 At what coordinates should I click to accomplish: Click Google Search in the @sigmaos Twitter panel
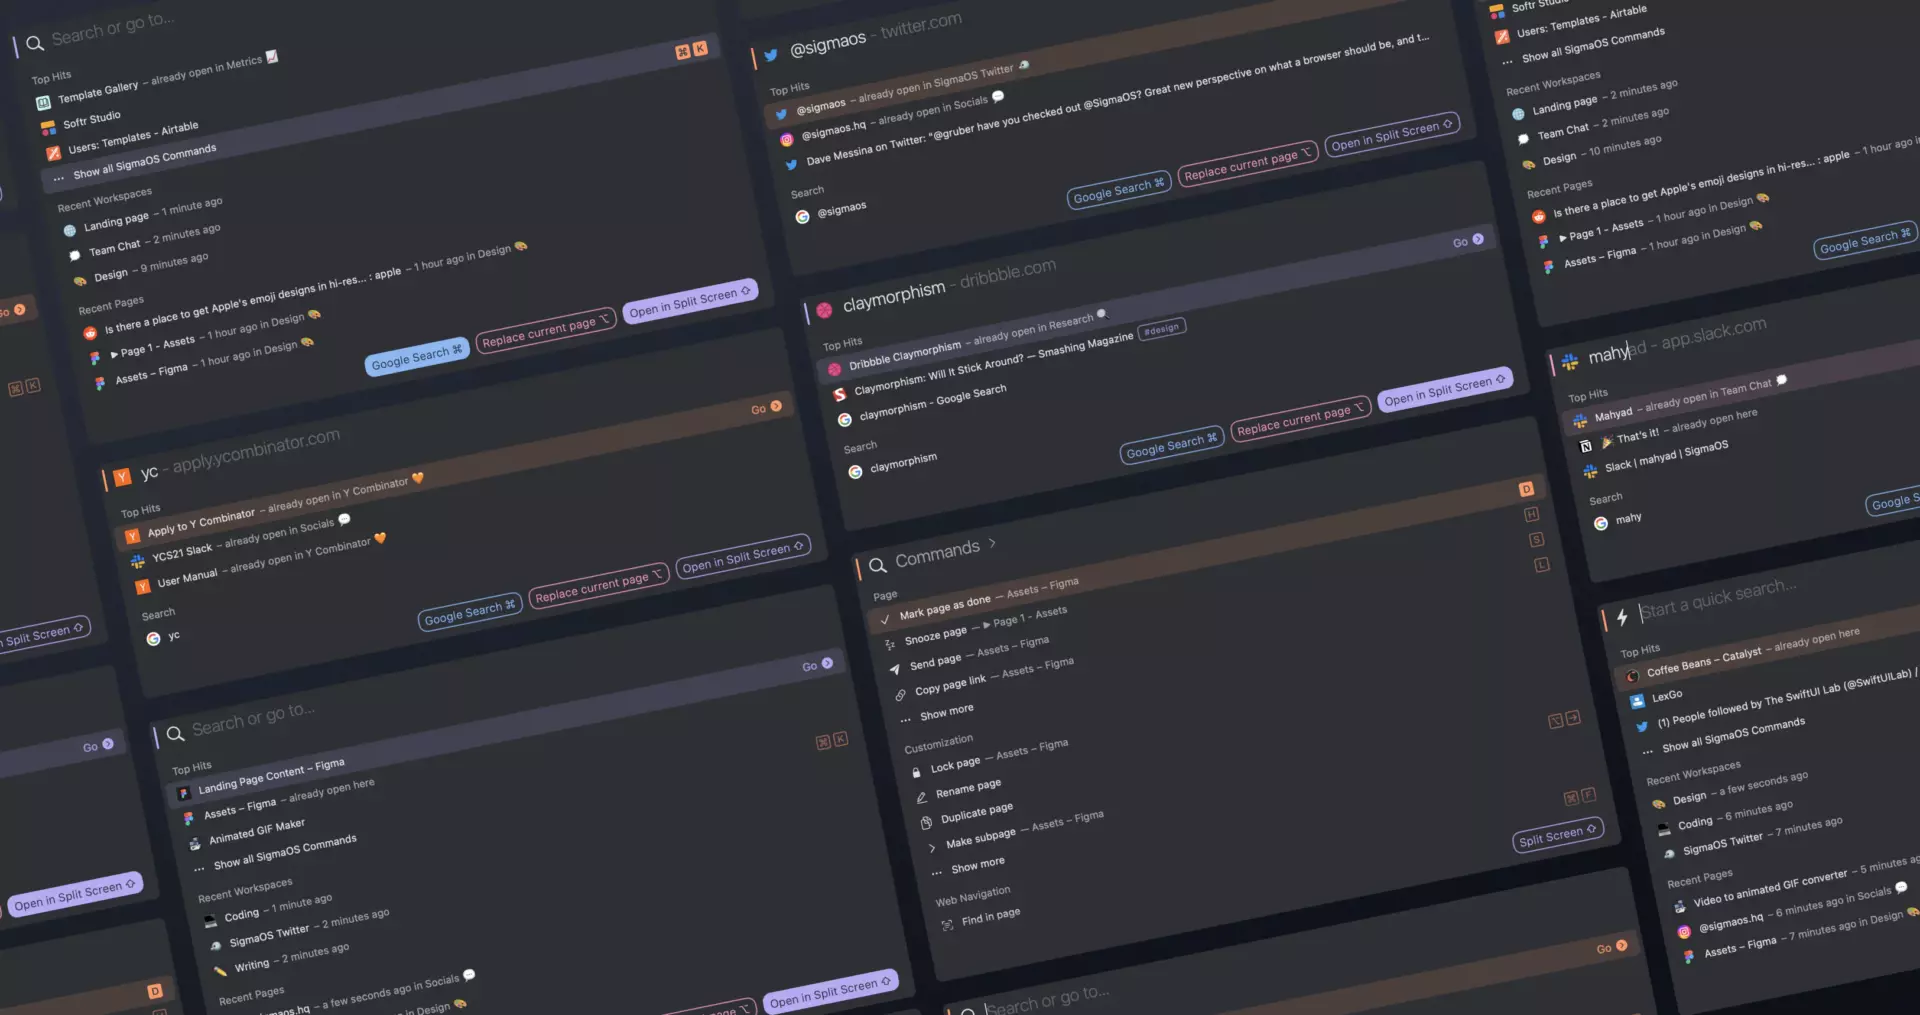1118,189
